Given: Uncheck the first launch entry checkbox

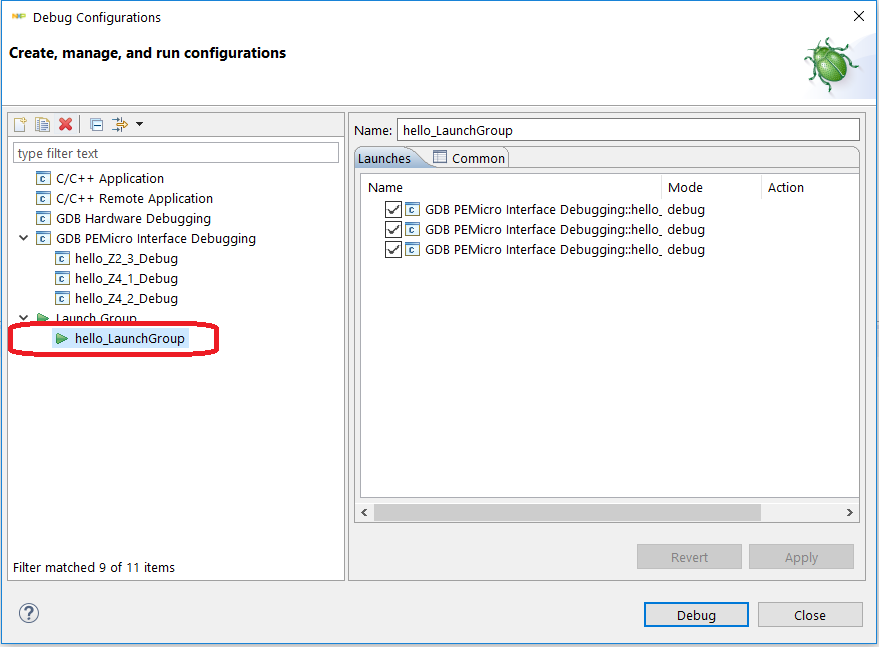Looking at the screenshot, I should pyautogui.click(x=393, y=210).
